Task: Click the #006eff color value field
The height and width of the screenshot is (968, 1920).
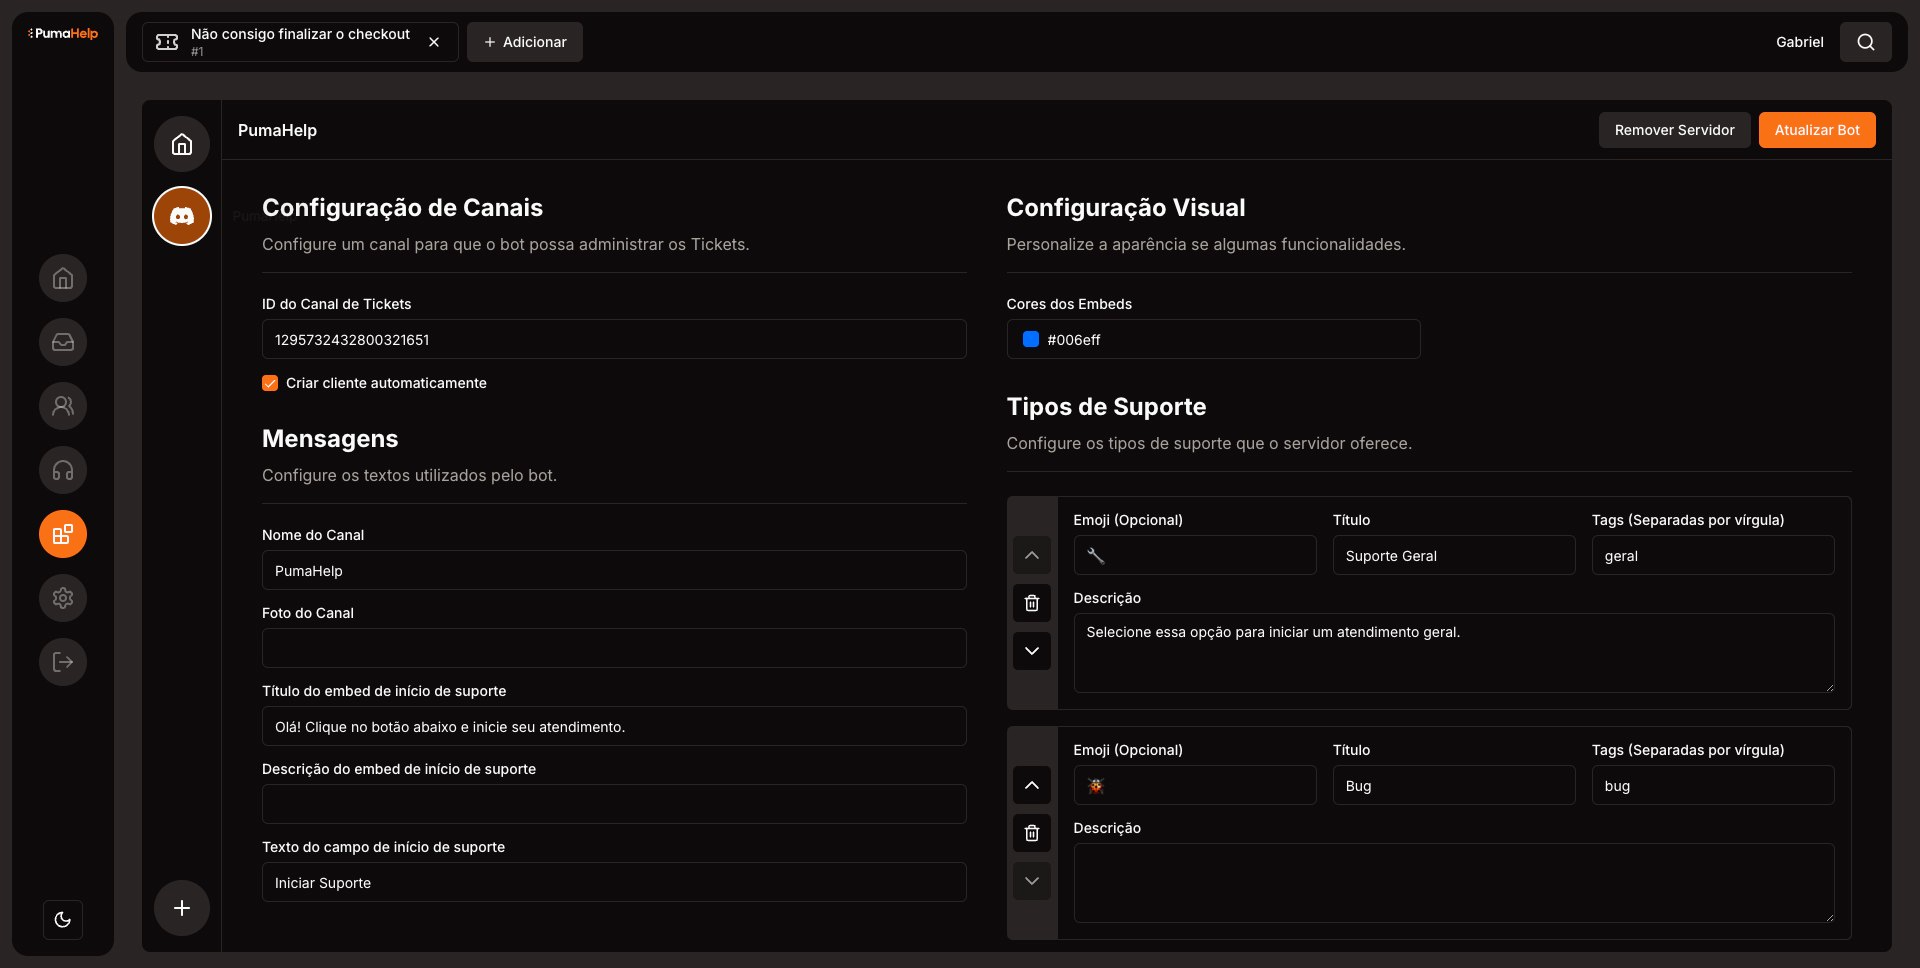Action: pyautogui.click(x=1213, y=340)
